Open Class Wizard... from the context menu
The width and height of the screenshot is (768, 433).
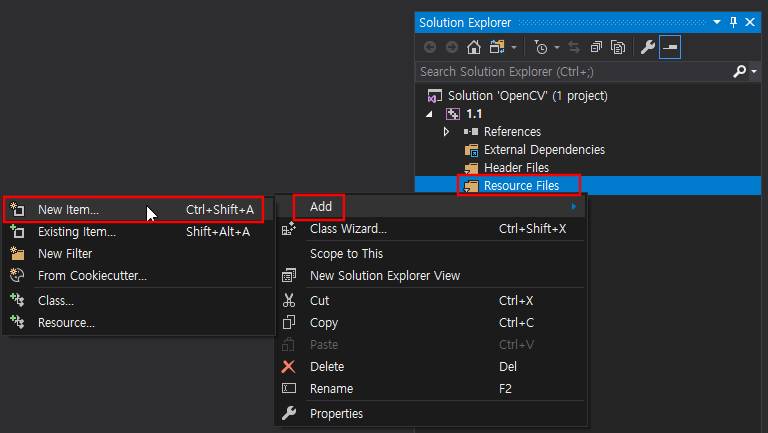tap(347, 229)
